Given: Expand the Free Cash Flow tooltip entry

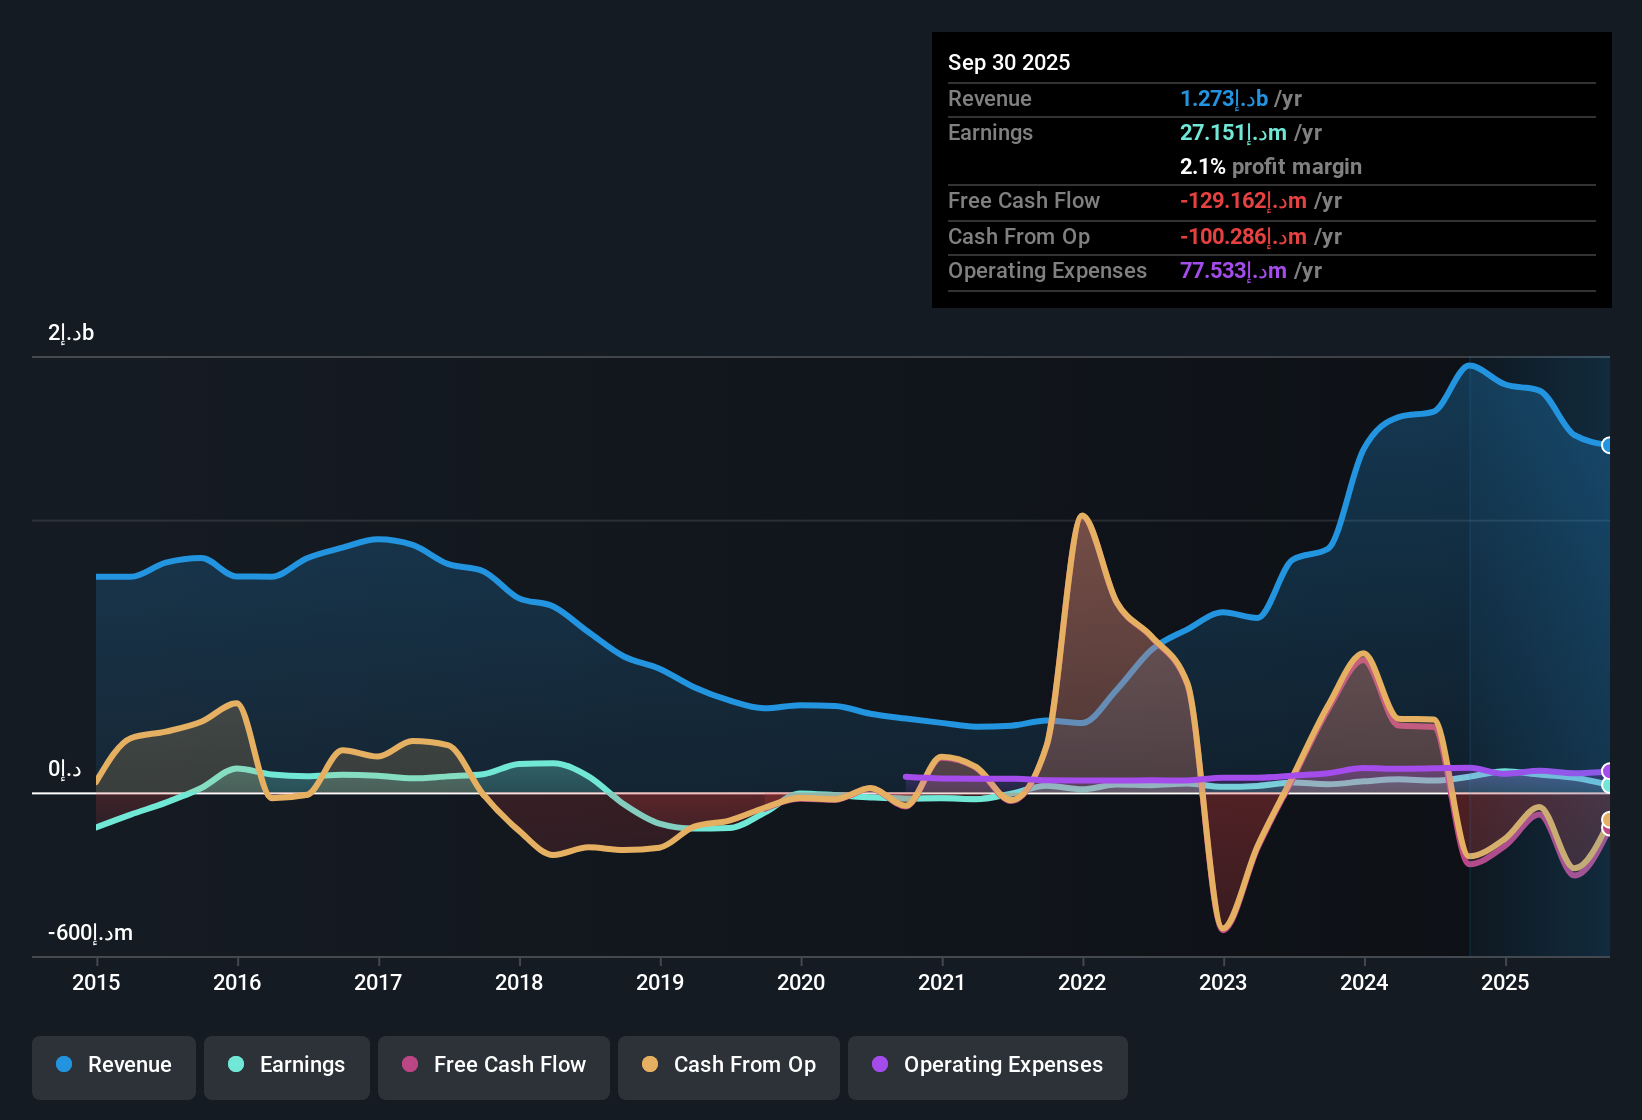Looking at the screenshot, I should click(x=1024, y=200).
